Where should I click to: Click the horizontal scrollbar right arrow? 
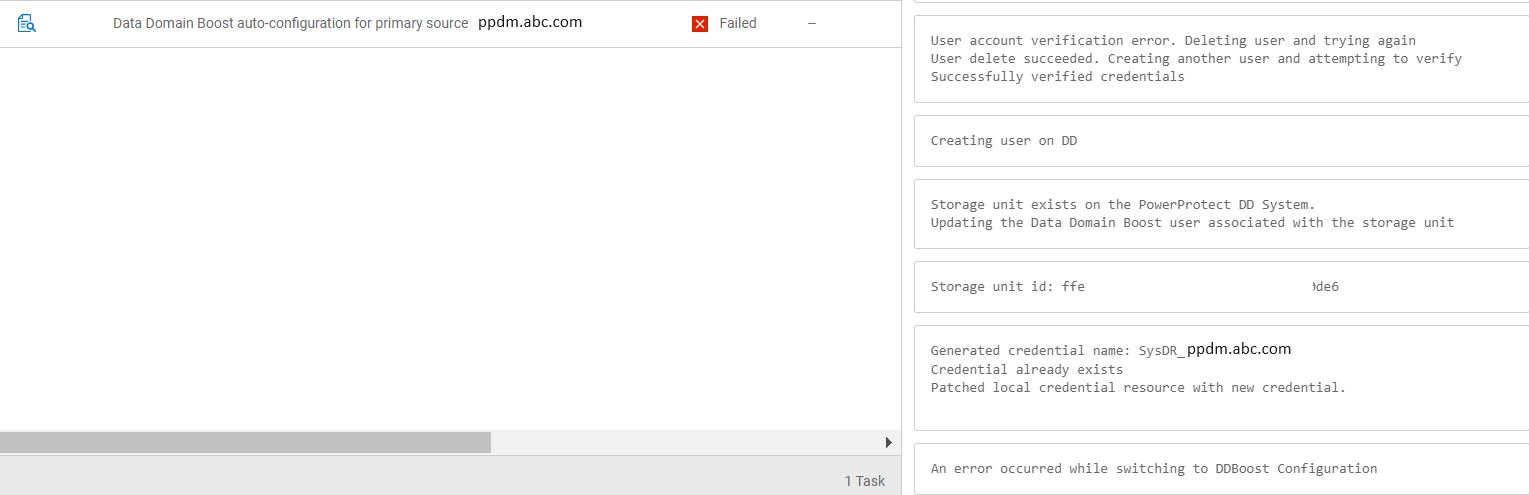889,442
